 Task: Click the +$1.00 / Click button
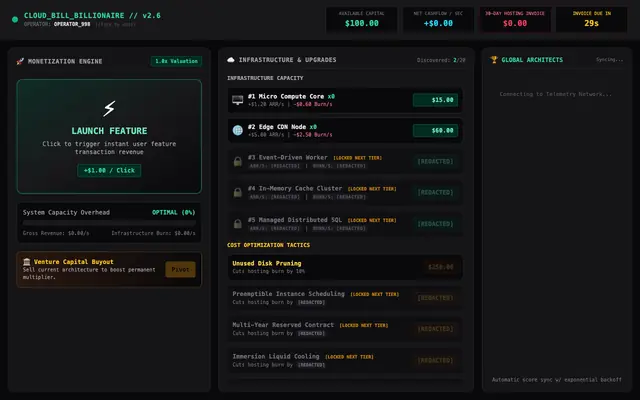click(x=109, y=171)
